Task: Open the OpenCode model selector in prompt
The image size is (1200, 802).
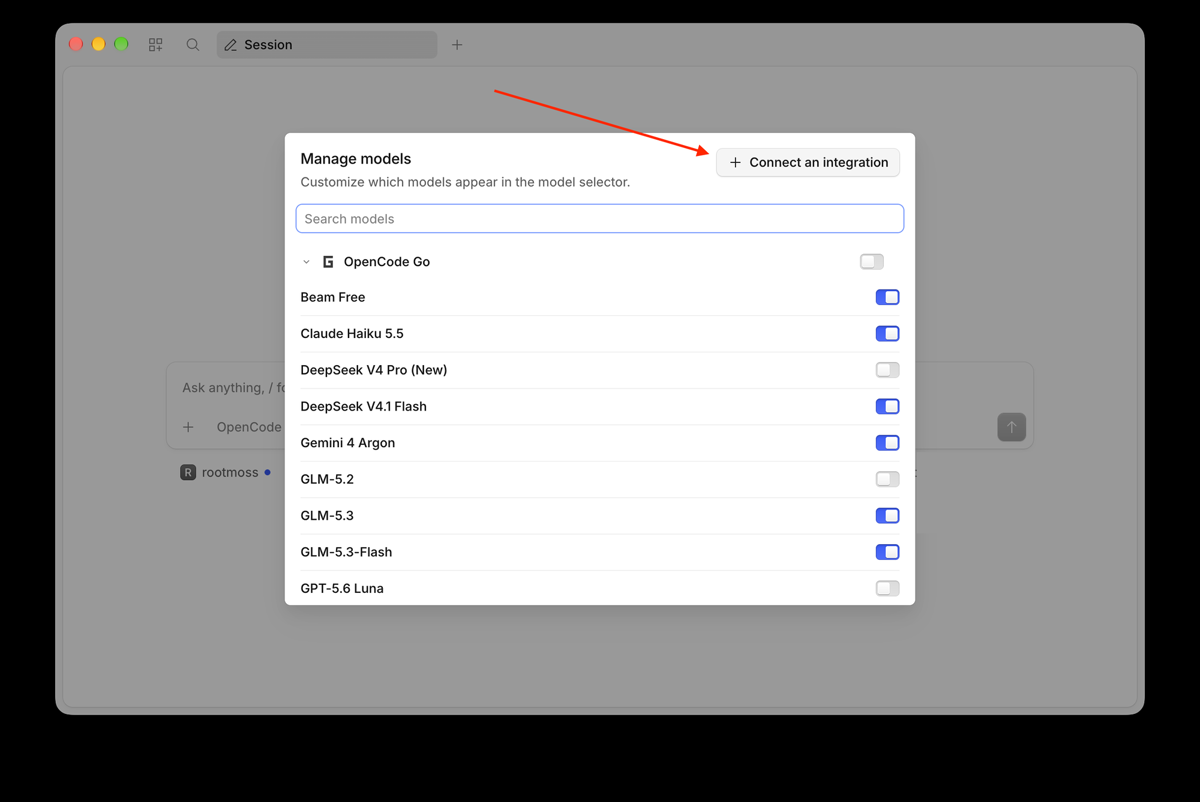Action: 249,427
